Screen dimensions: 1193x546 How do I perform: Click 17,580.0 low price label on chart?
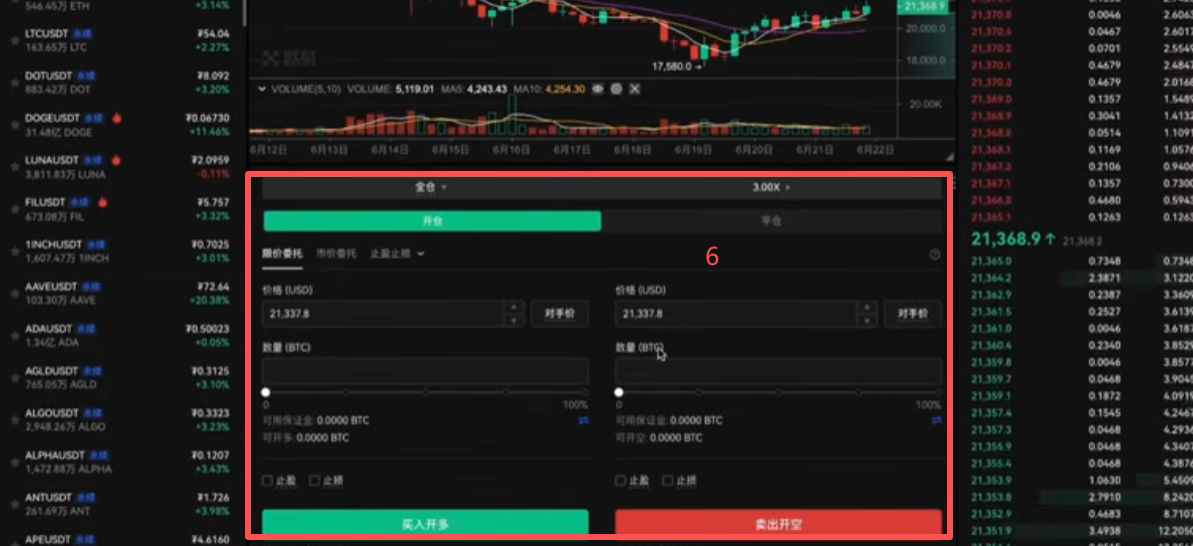point(672,66)
